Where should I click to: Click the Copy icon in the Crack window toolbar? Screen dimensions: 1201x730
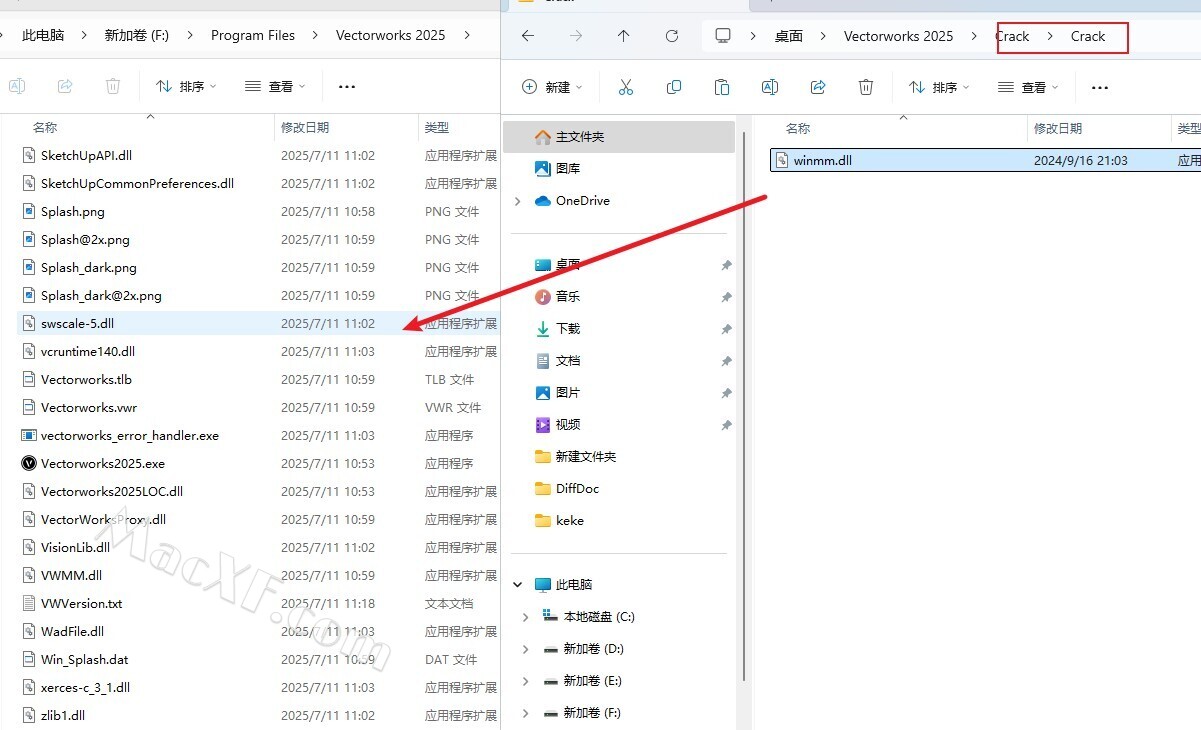pyautogui.click(x=674, y=87)
